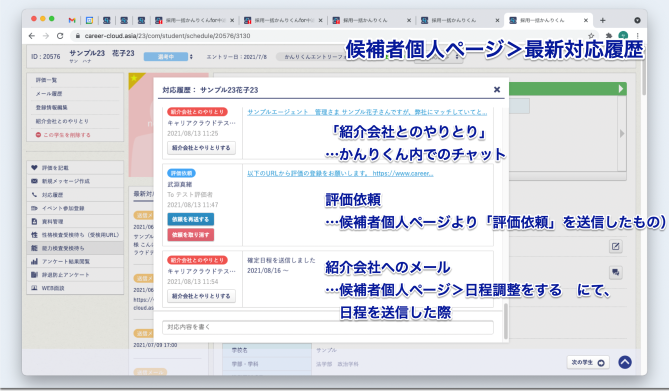Click the yellow star on candidate photo
Image resolution: width=669 pixels, height=391 pixels.
[x=134, y=78]
